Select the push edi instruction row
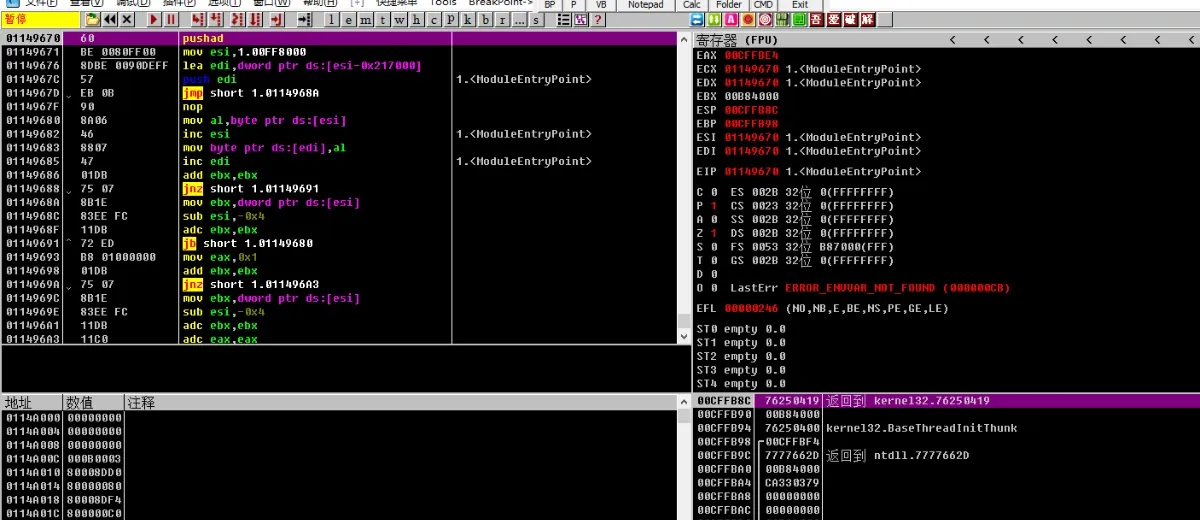 click(339, 79)
